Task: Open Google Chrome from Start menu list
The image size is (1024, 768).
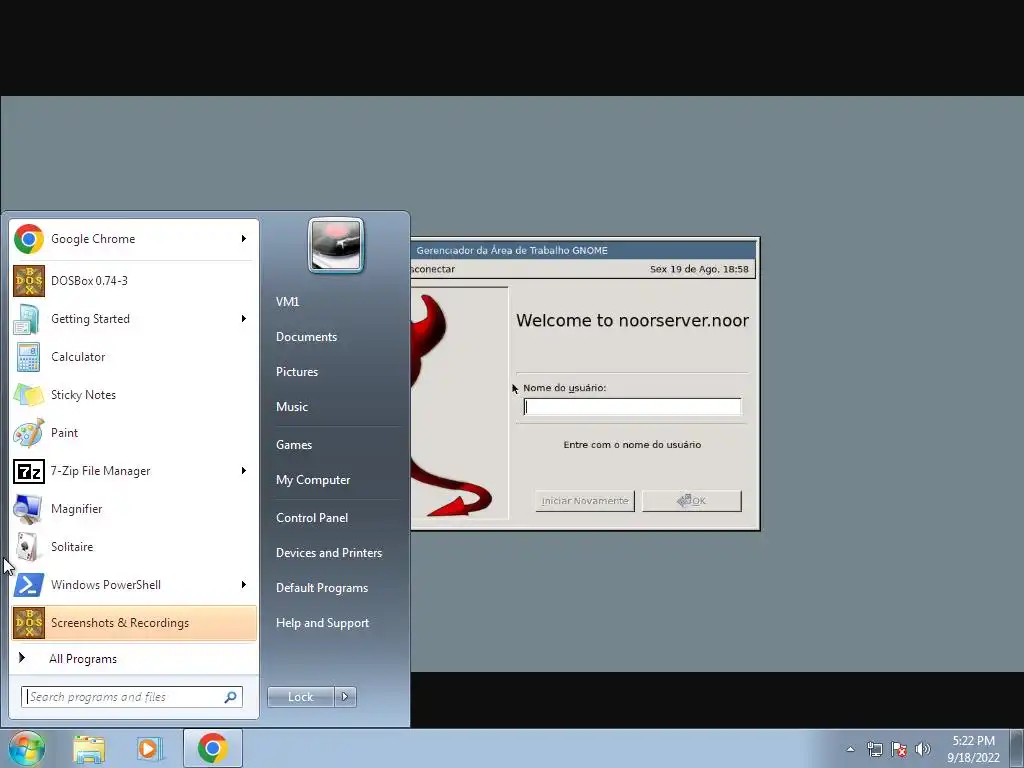Action: click(134, 239)
